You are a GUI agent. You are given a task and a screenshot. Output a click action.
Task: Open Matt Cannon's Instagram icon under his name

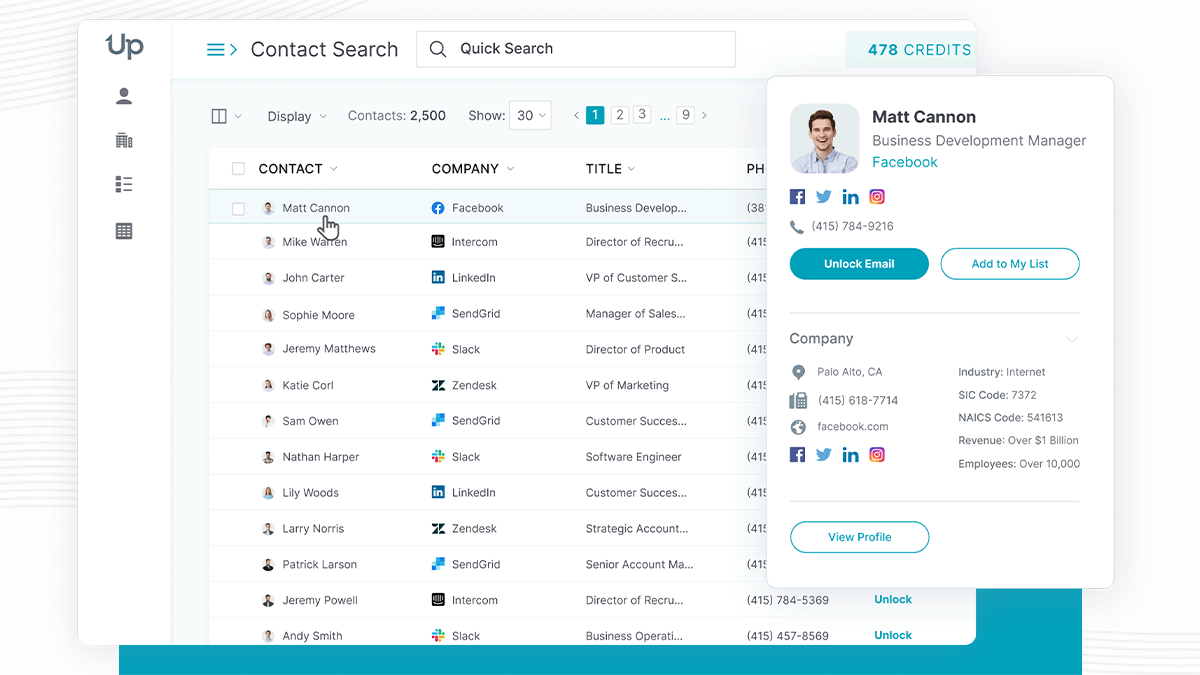tap(877, 197)
